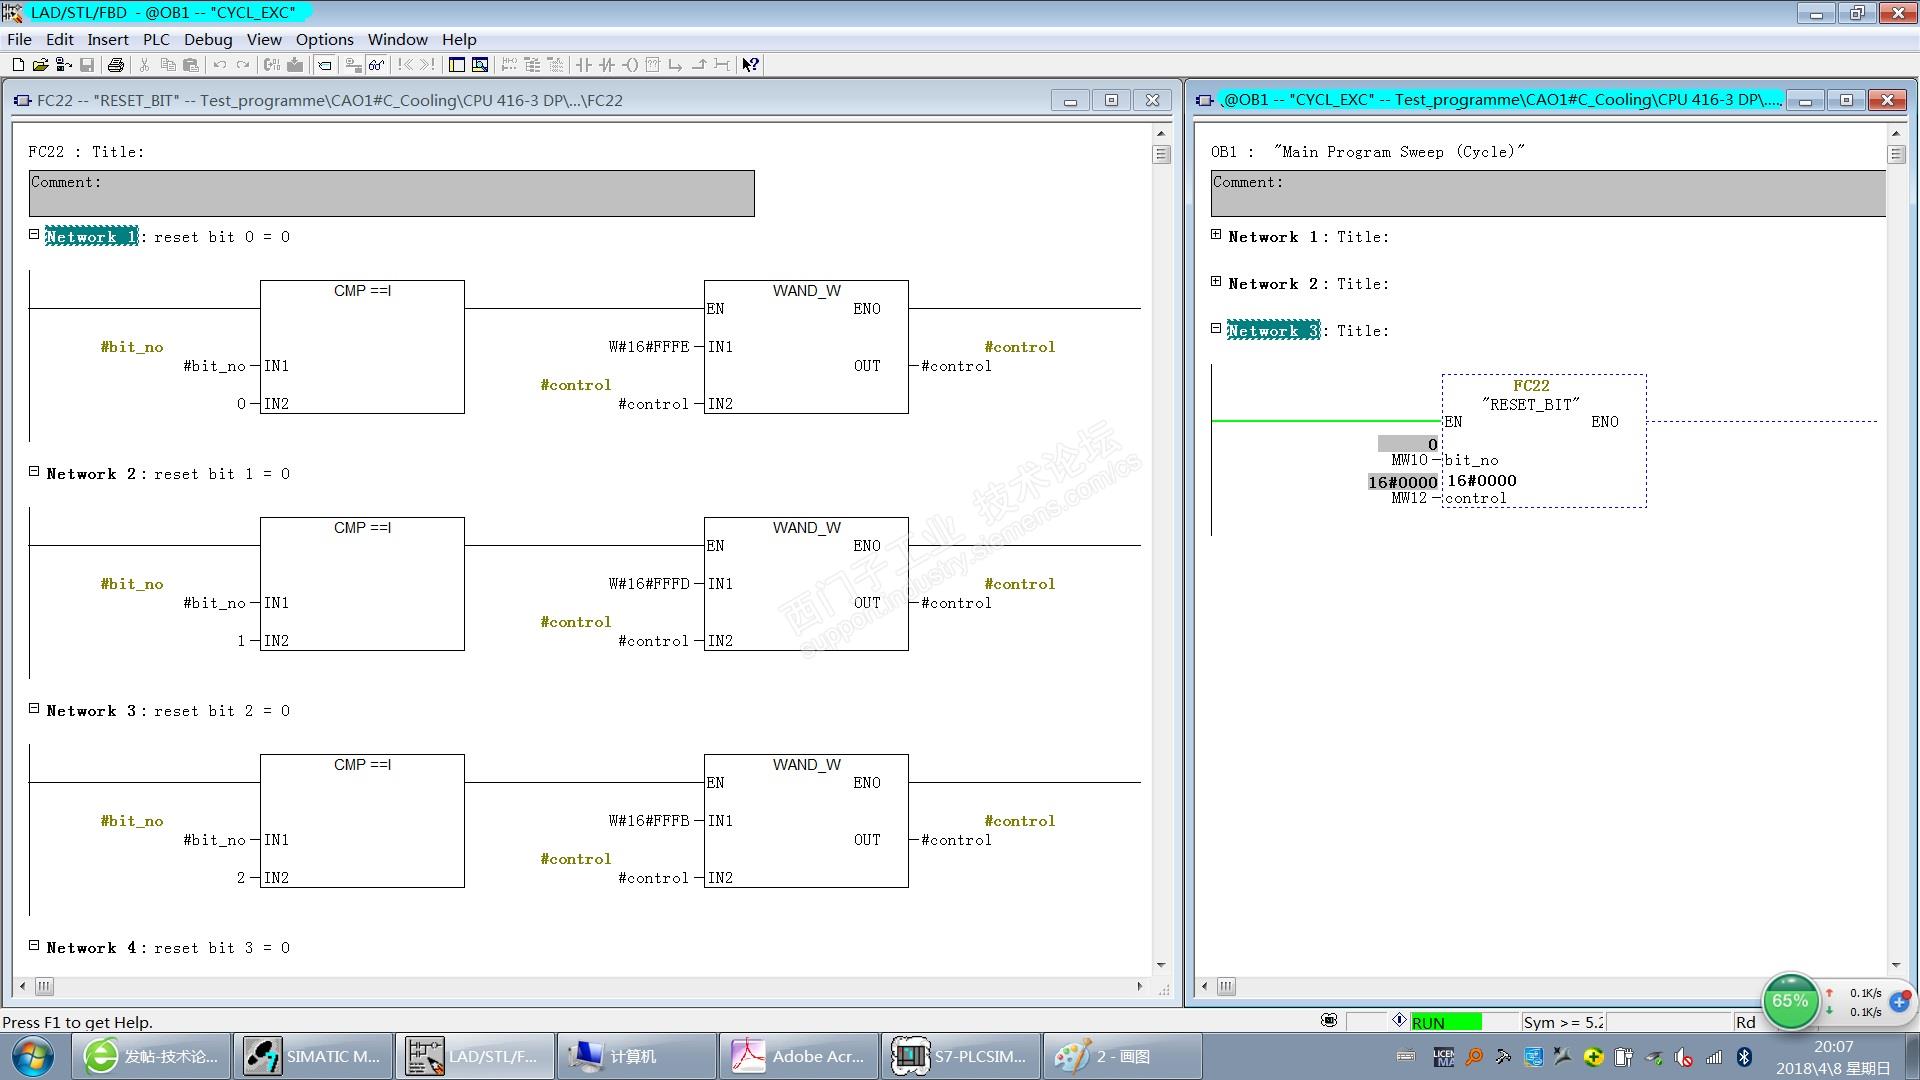Toggle the Overviews panel toolbar button

tap(457, 65)
